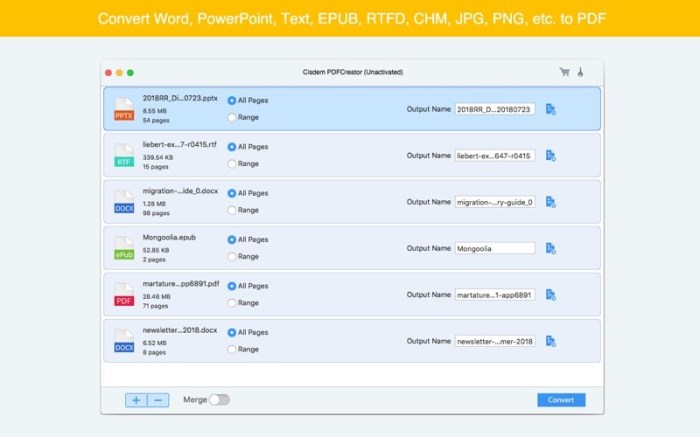Screen dimensions: 700x437
Task: Open output settings icon for Mongoolia row
Action: point(551,249)
